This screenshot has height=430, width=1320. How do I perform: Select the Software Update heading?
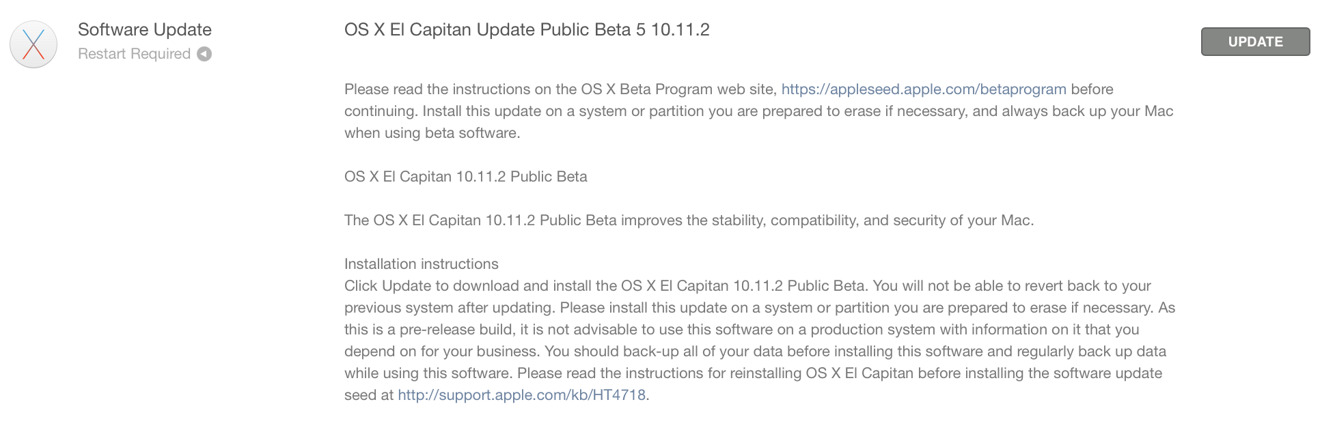click(x=145, y=29)
